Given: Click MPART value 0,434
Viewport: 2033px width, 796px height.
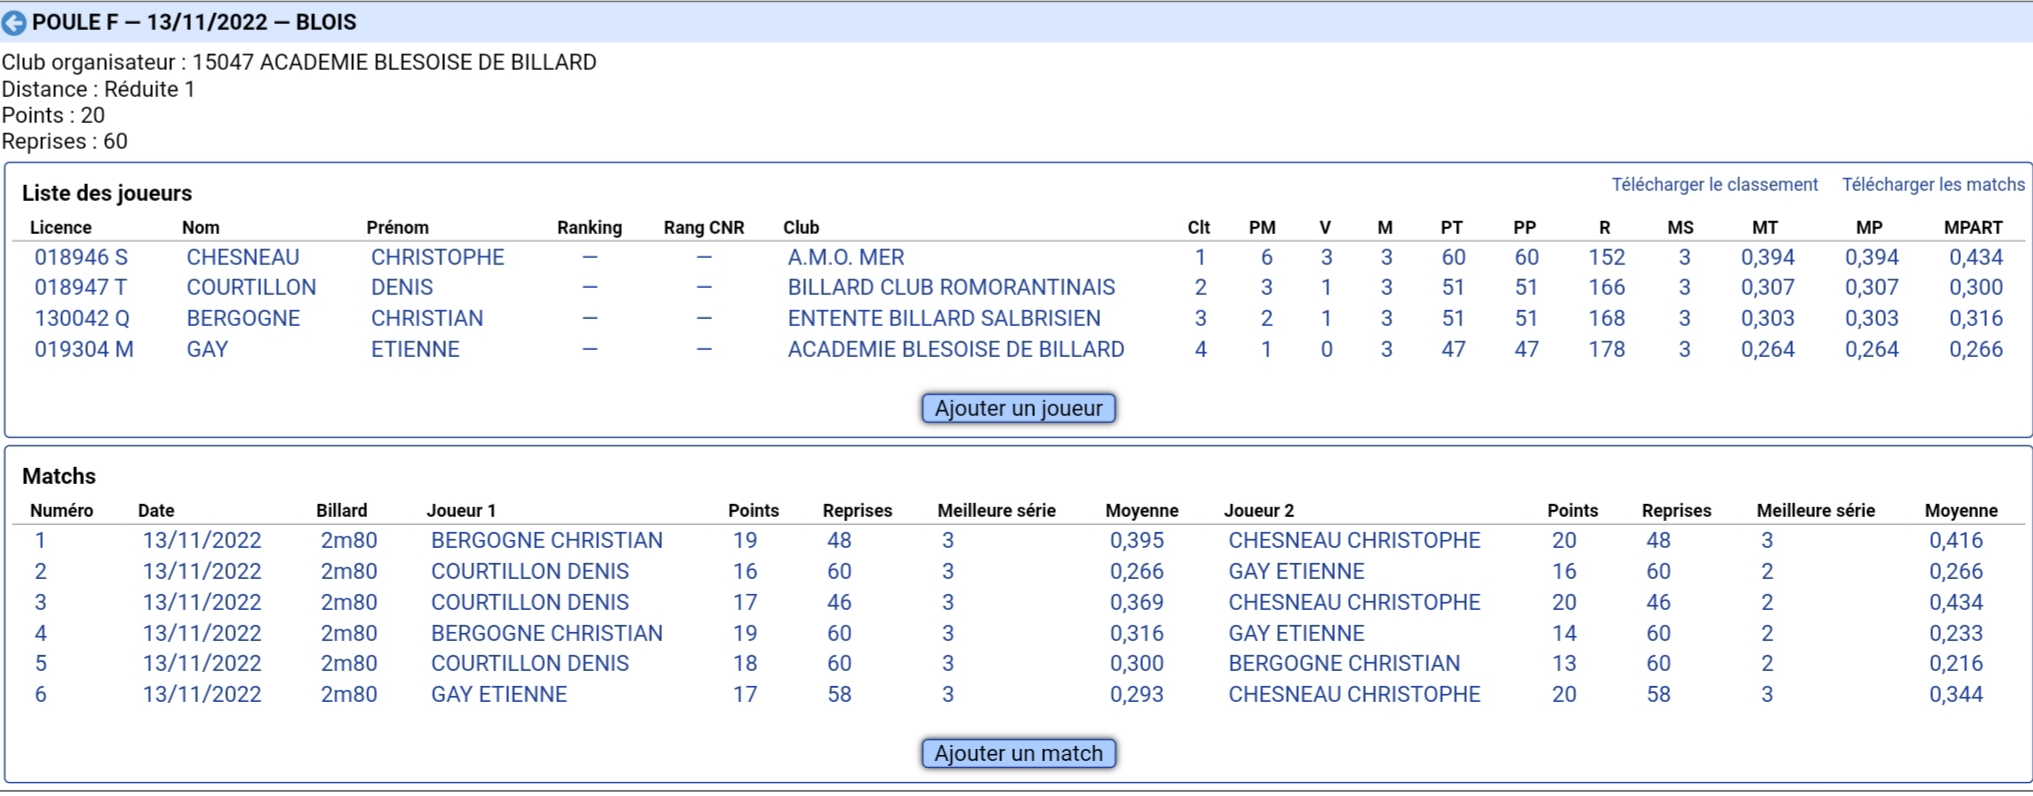Looking at the screenshot, I should click(1976, 257).
